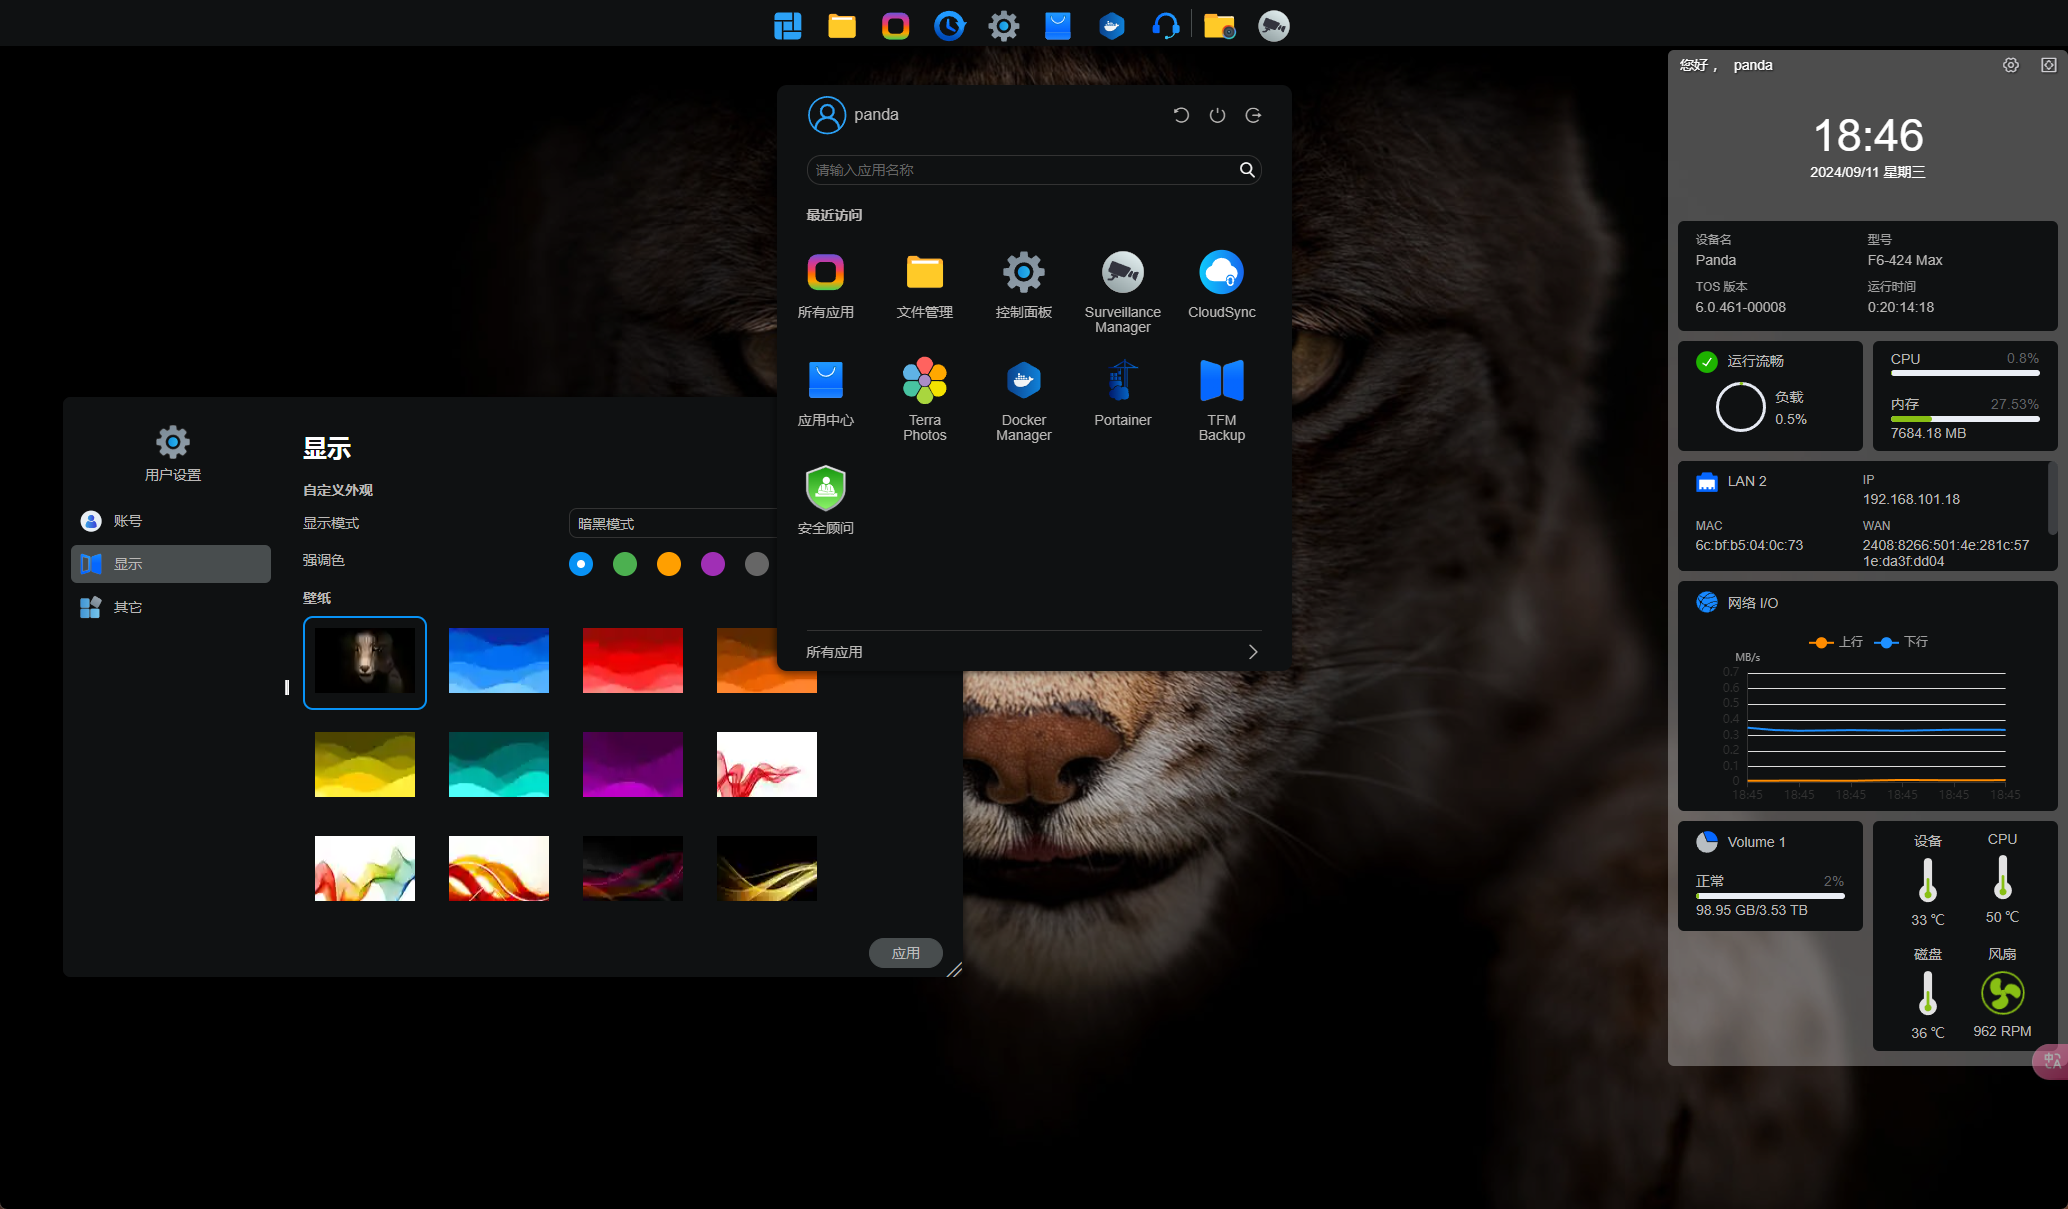Open 文件管理 in start menu

point(925,285)
